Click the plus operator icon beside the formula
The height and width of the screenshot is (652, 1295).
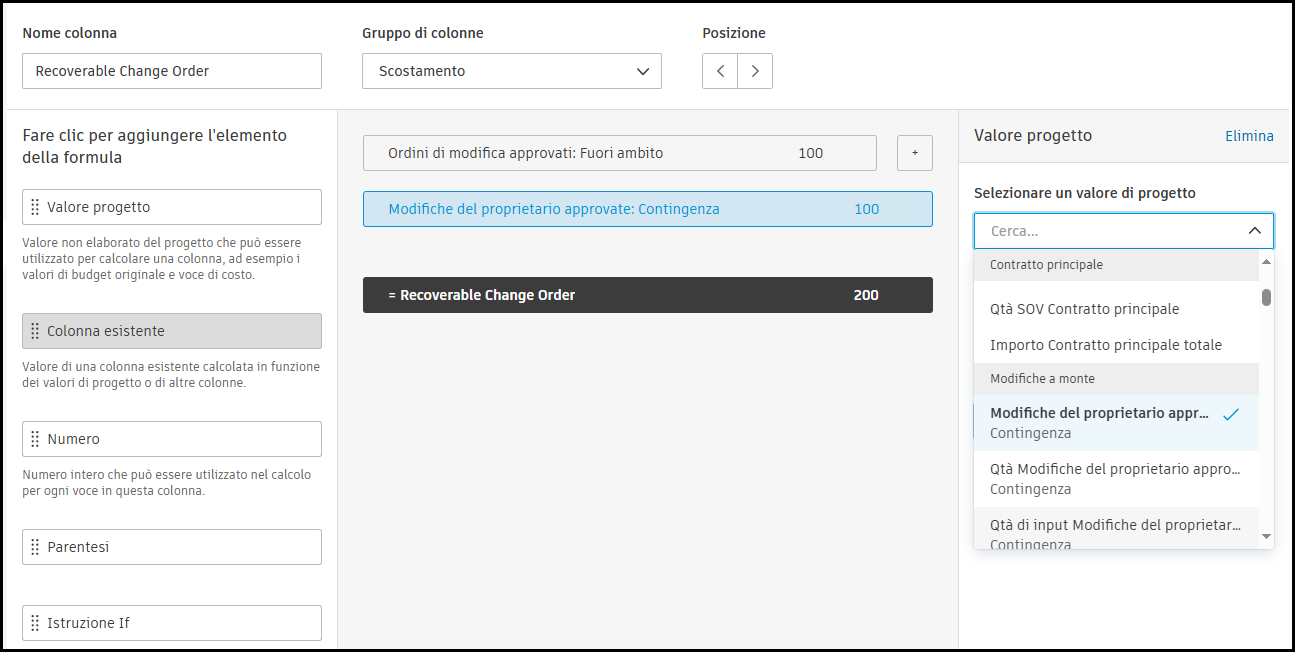click(914, 153)
